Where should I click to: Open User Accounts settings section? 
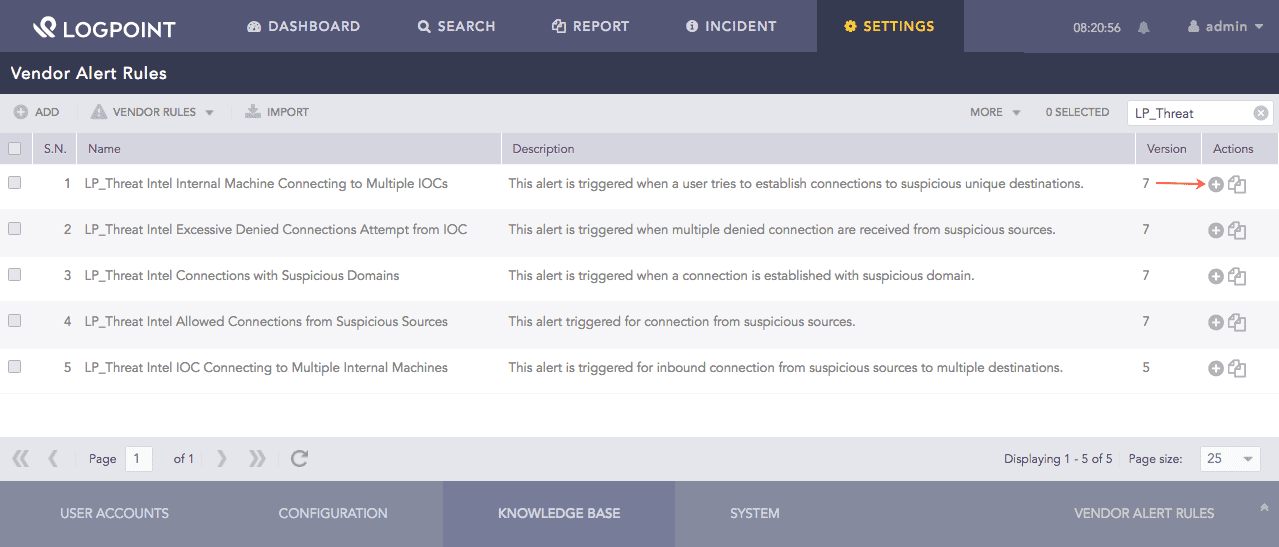tap(114, 513)
